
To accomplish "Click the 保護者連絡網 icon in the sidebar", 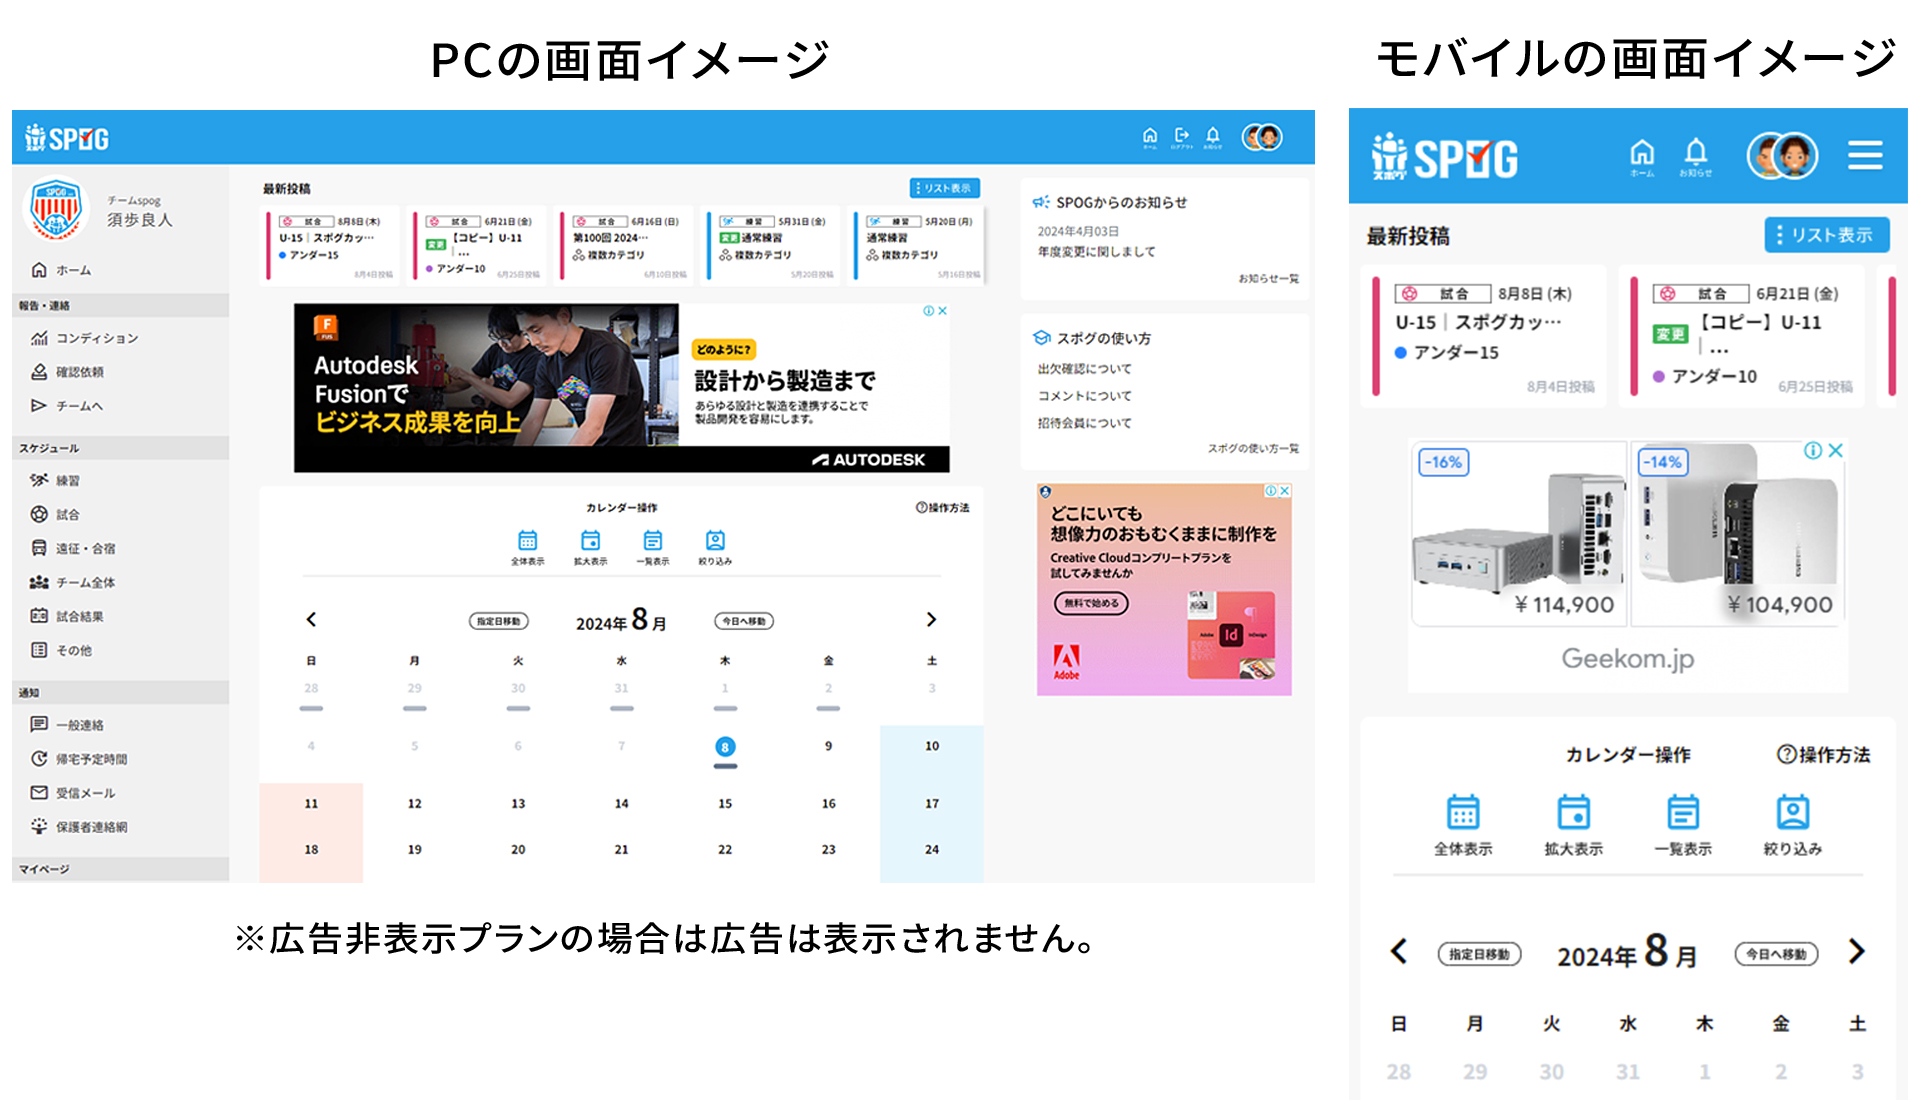I will 38,827.
